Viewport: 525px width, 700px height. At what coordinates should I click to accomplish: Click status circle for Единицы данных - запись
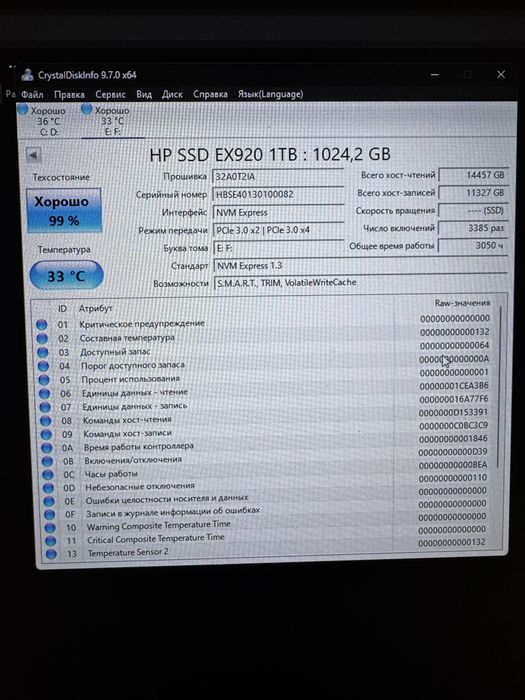(45, 407)
